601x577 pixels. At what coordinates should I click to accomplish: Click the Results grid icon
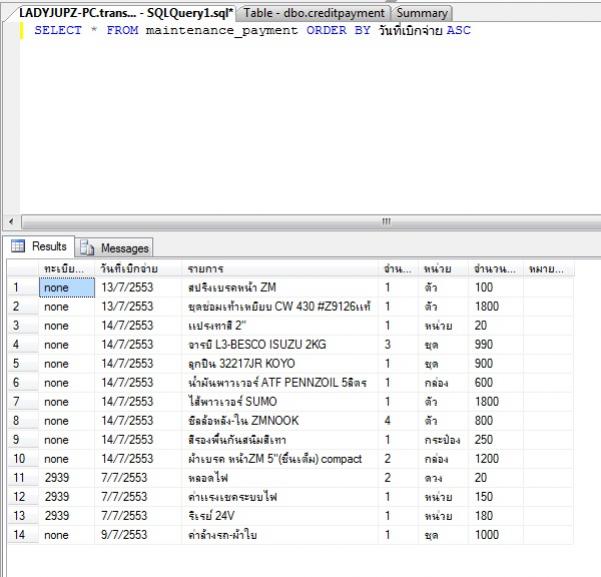19,247
